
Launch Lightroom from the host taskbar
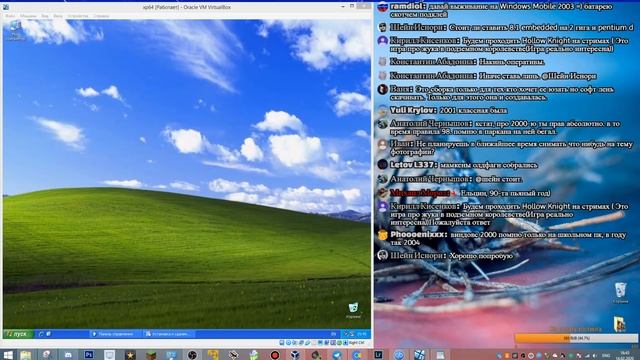tap(378, 354)
